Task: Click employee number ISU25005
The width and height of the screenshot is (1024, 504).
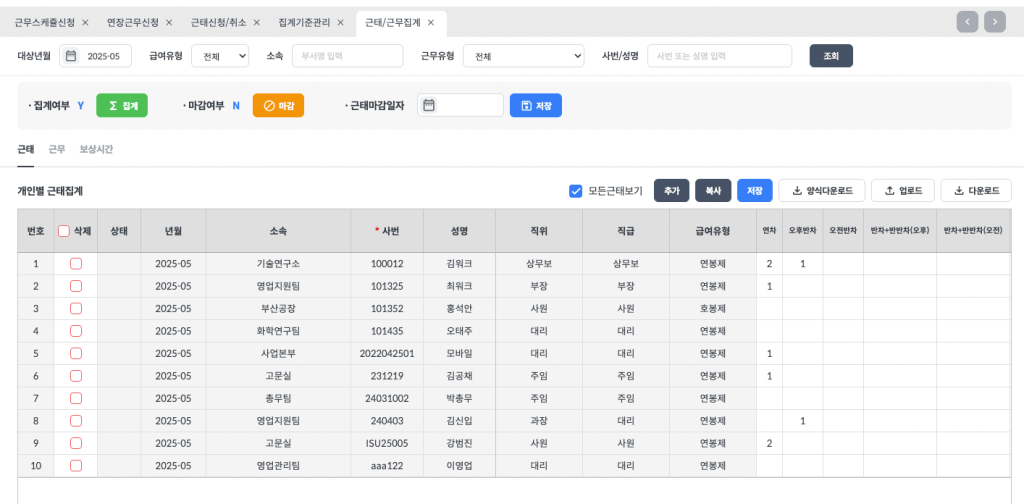Action: 387,443
